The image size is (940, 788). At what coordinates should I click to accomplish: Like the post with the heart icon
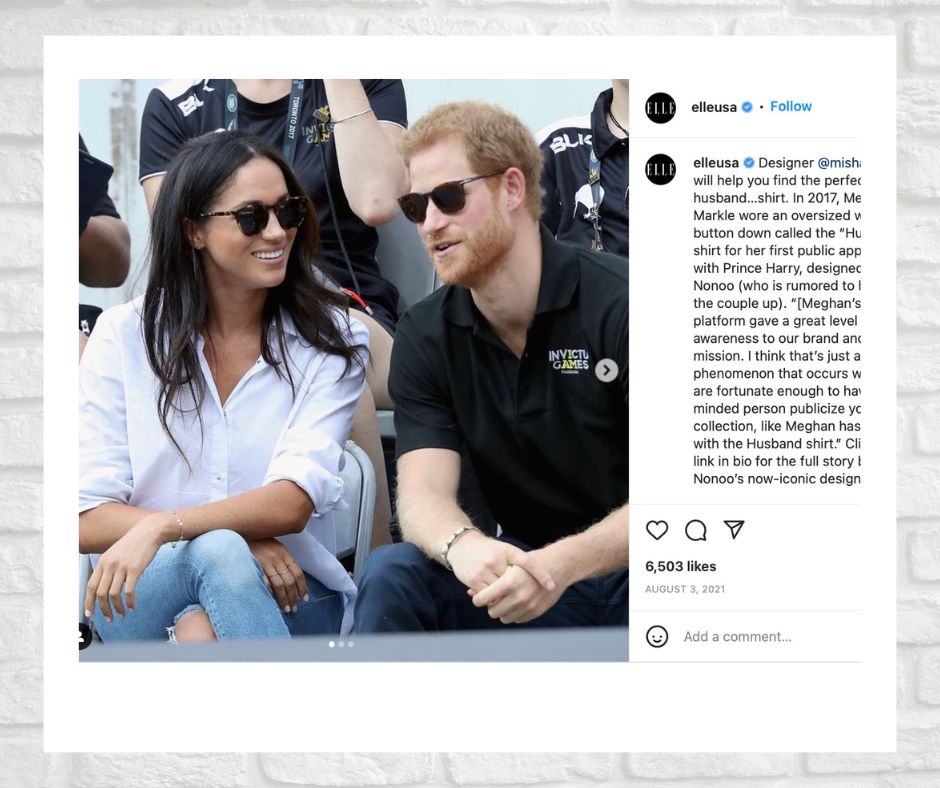(657, 530)
